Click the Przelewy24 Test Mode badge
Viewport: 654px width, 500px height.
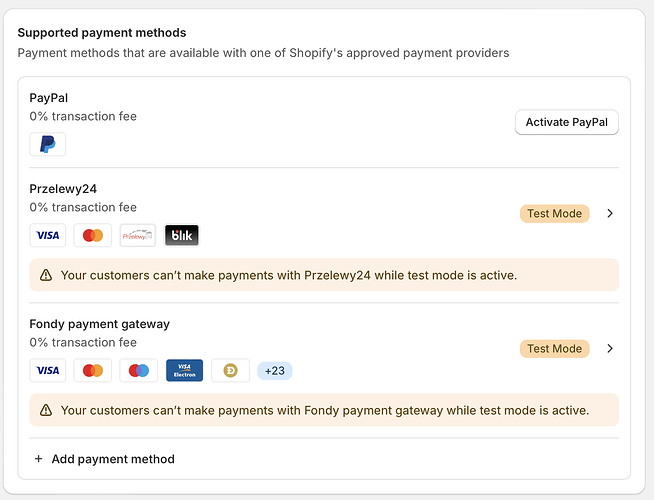554,213
